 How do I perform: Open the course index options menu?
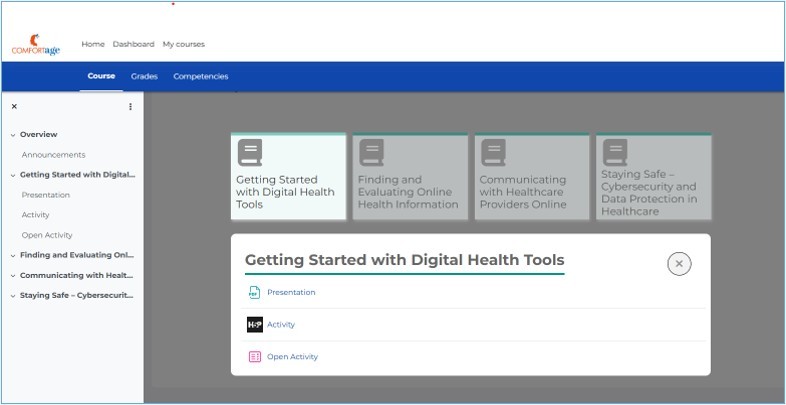130,106
